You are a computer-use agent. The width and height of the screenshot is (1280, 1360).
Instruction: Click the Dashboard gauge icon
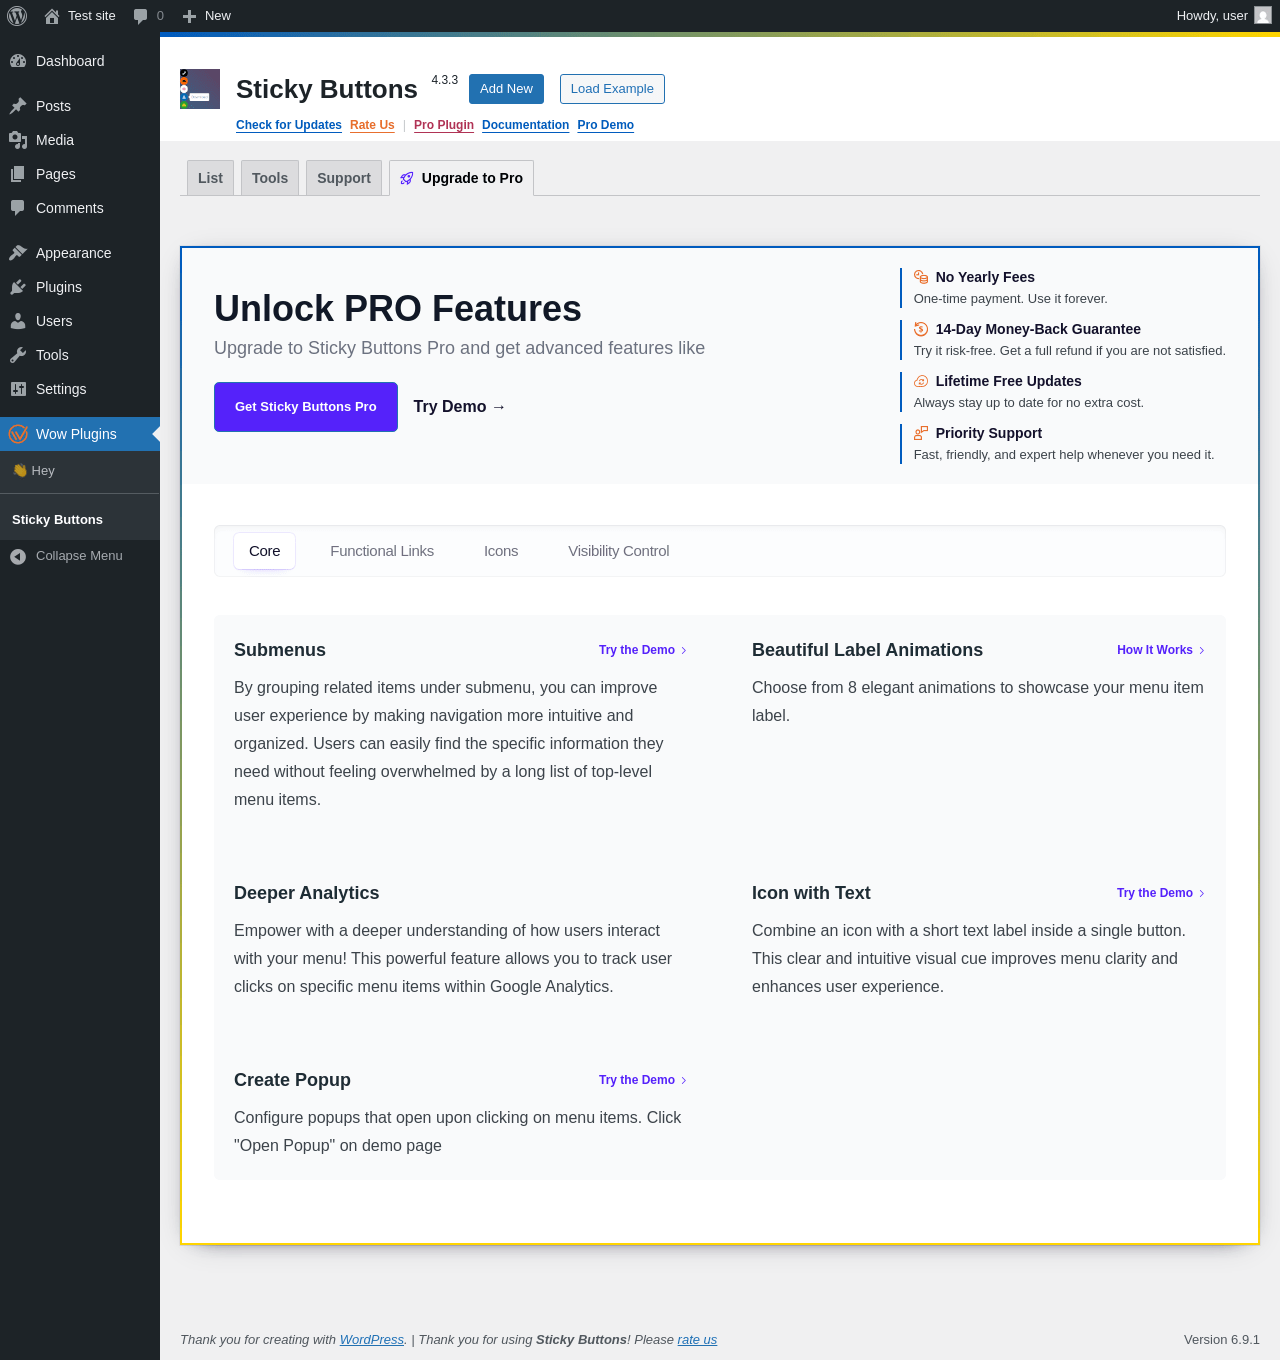pyautogui.click(x=18, y=61)
